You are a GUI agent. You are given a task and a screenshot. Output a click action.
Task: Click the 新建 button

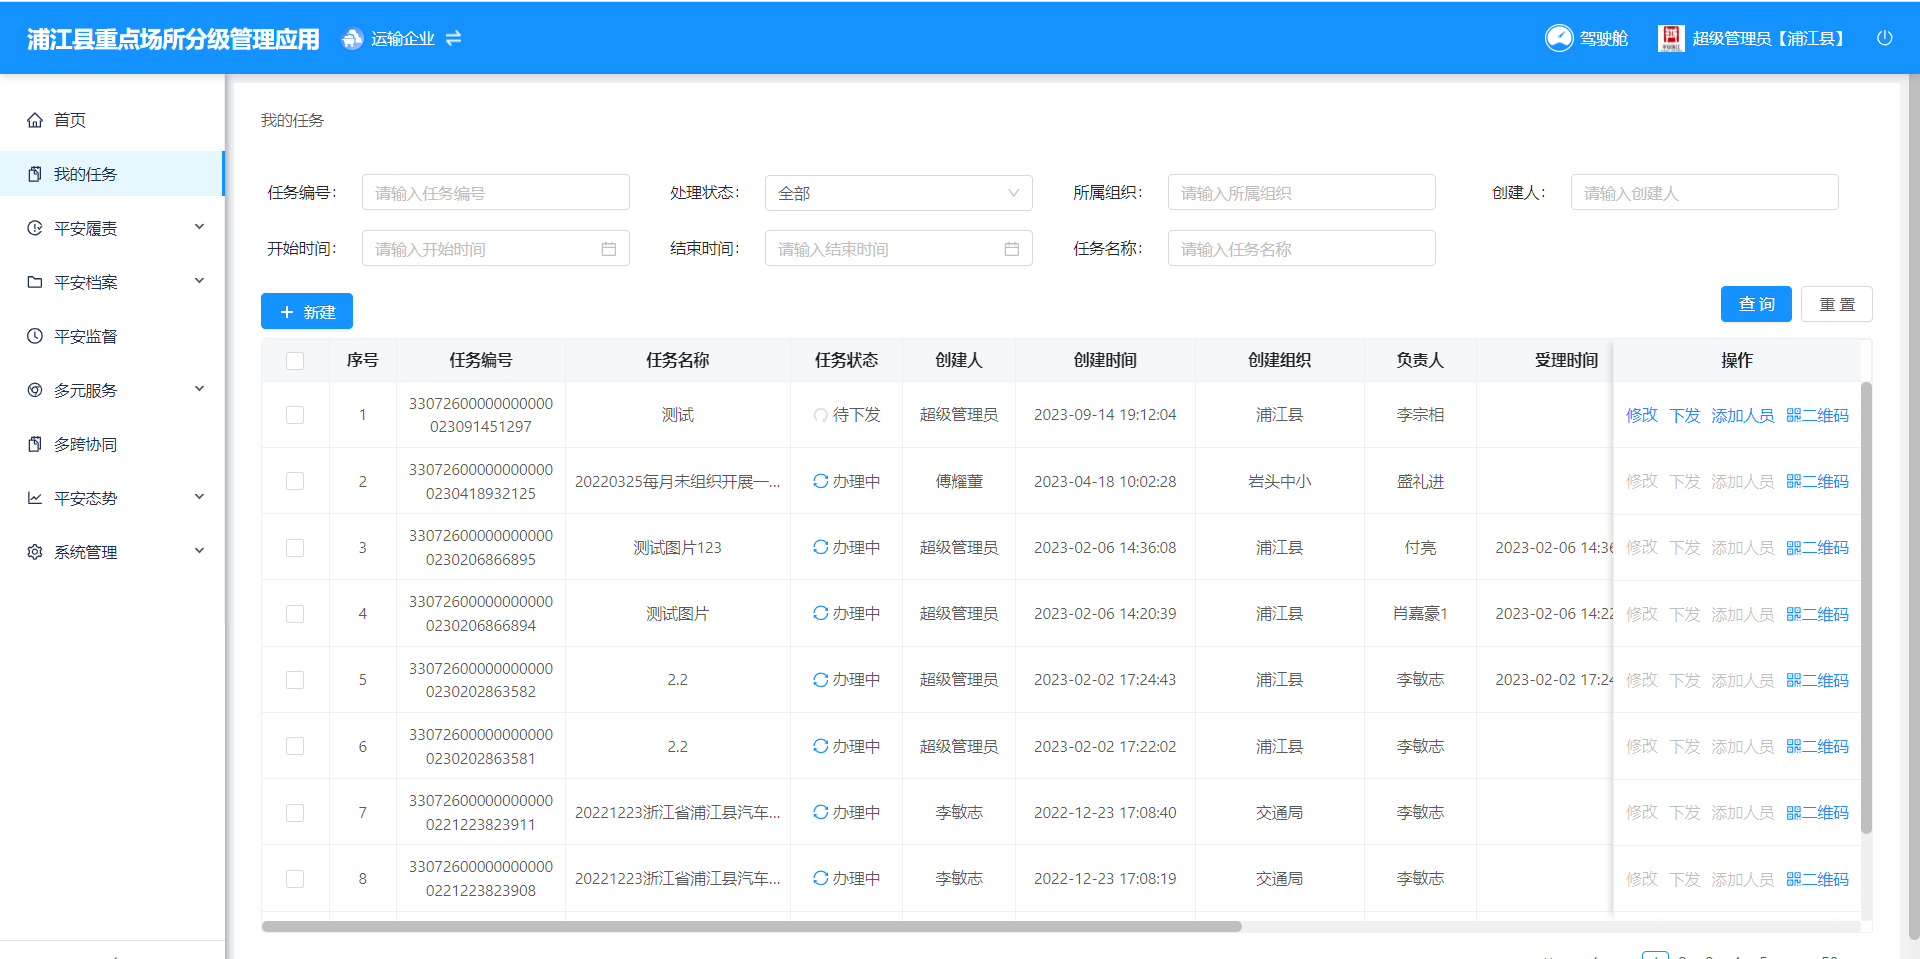click(x=307, y=312)
